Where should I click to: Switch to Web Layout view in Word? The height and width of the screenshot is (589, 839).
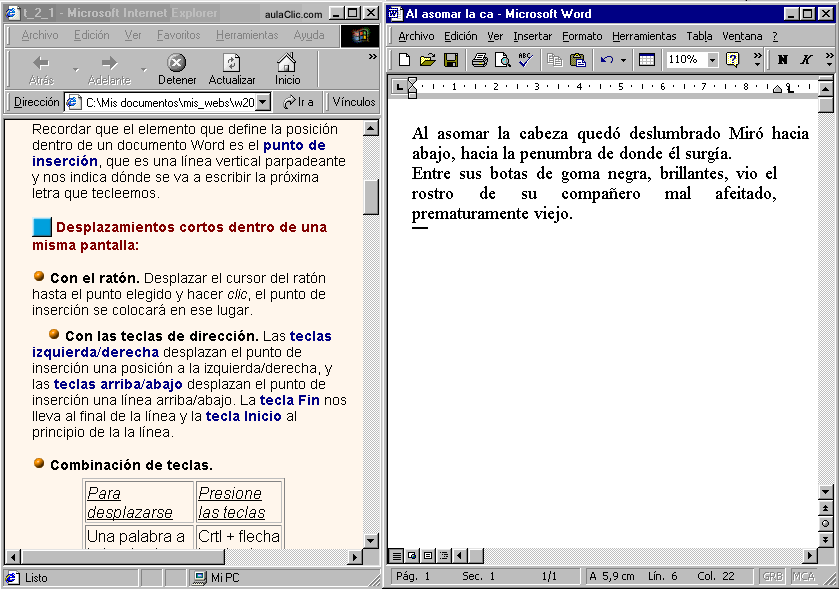[x=411, y=555]
